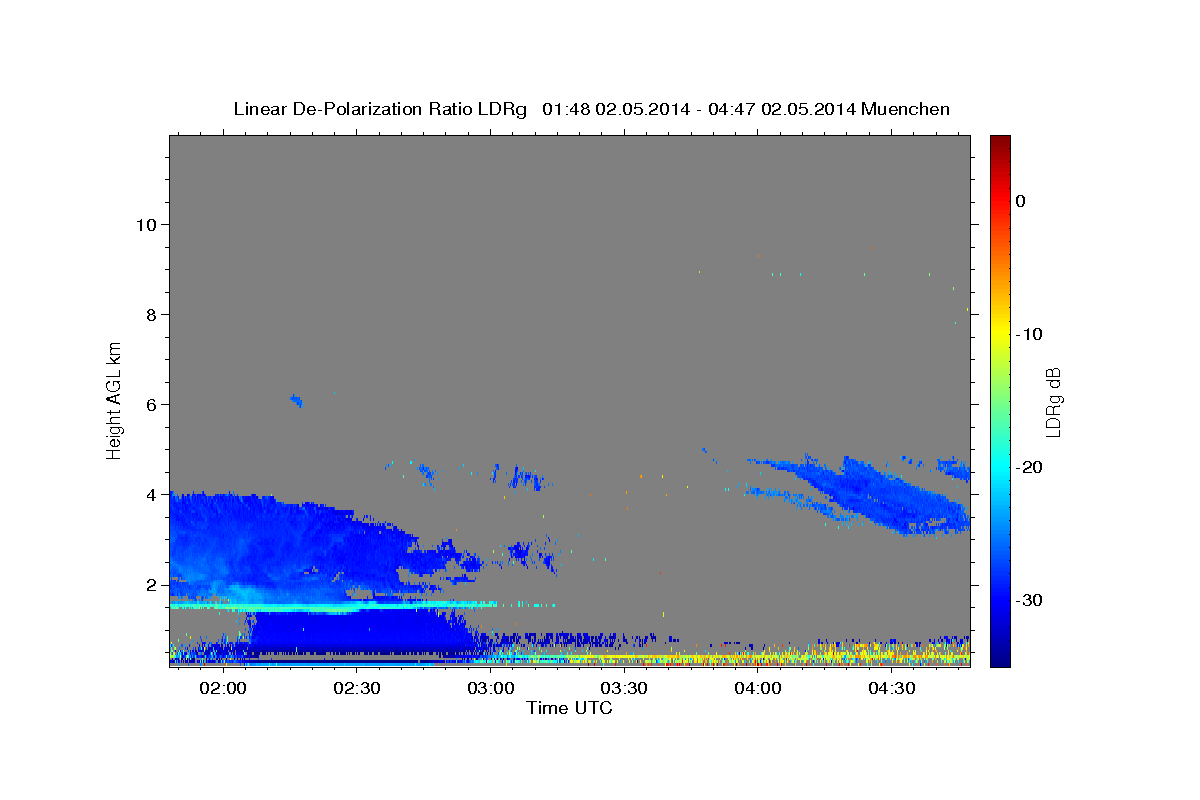The image size is (1200, 800).
Task: Click the height tick label 2
Action: [x=152, y=584]
